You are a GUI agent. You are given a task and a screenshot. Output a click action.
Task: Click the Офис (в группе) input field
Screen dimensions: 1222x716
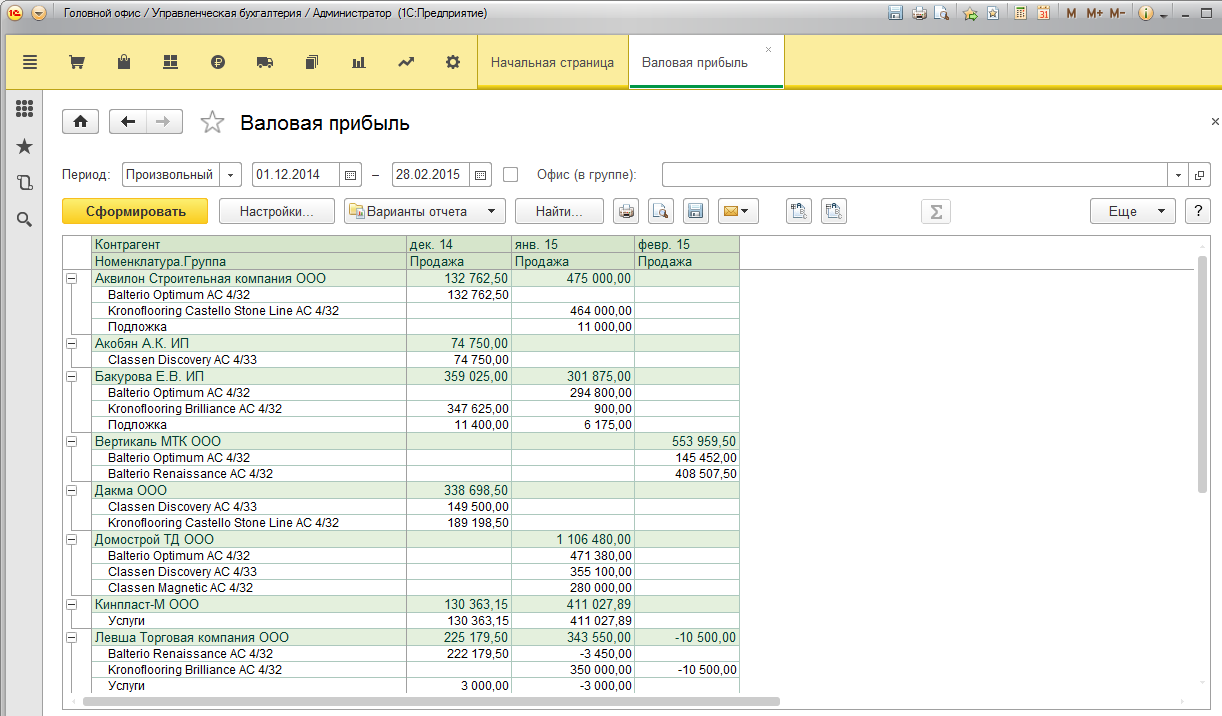915,174
